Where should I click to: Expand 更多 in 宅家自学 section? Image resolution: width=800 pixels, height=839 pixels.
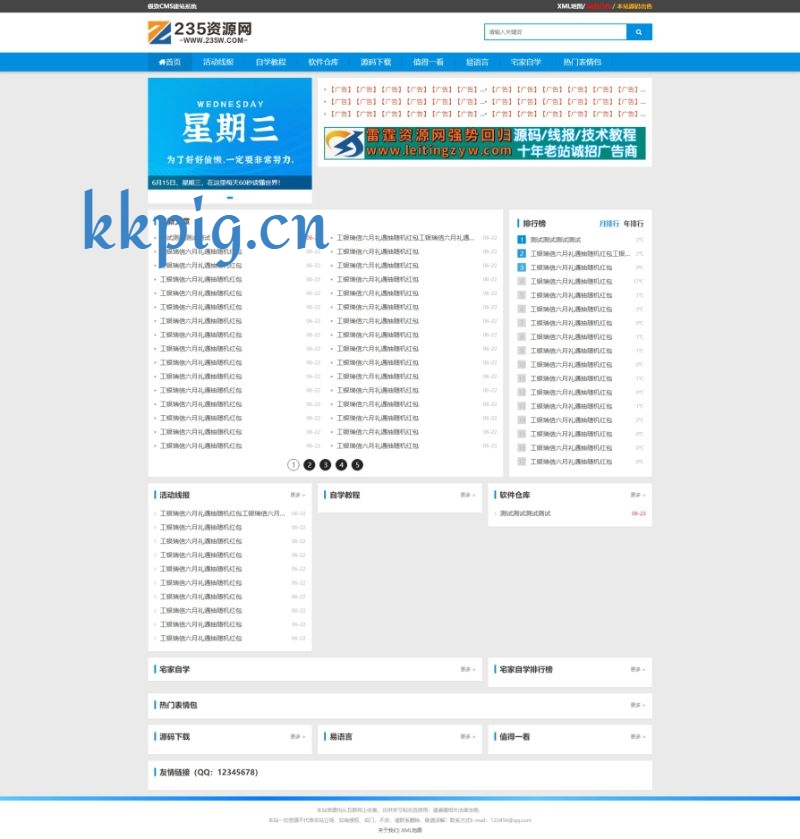pyautogui.click(x=468, y=669)
